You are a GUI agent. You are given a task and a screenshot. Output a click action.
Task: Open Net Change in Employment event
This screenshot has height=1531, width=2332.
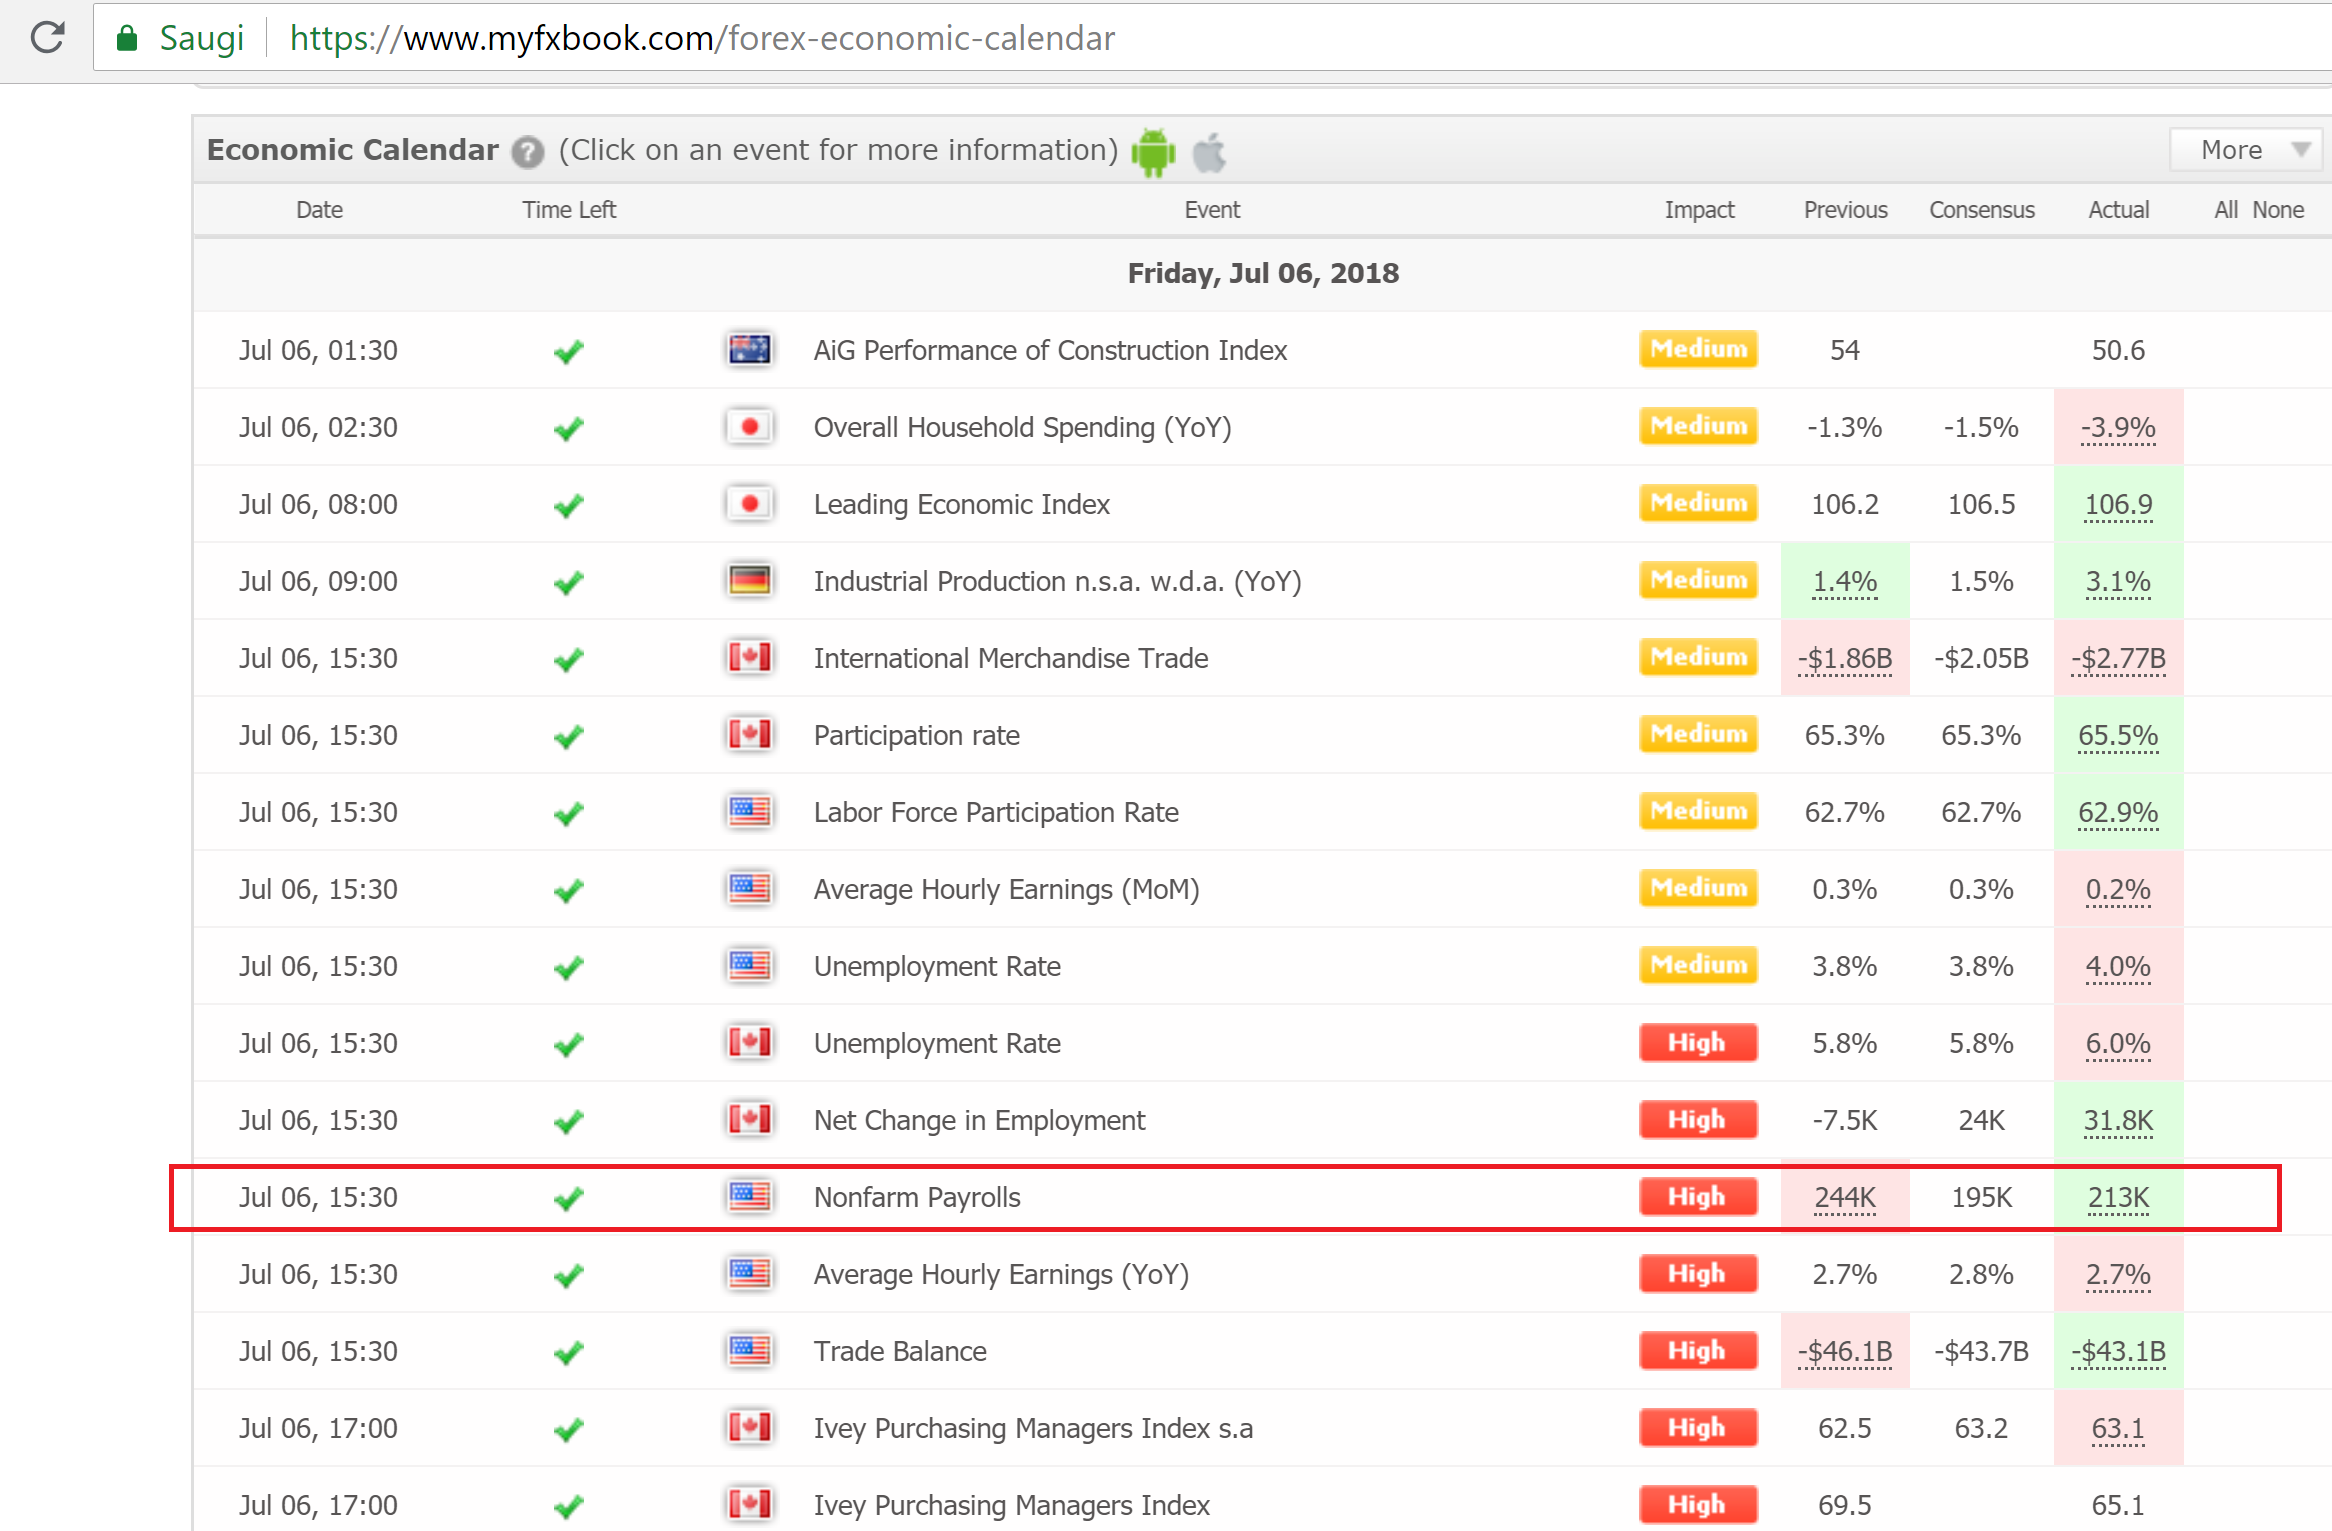pos(979,1120)
